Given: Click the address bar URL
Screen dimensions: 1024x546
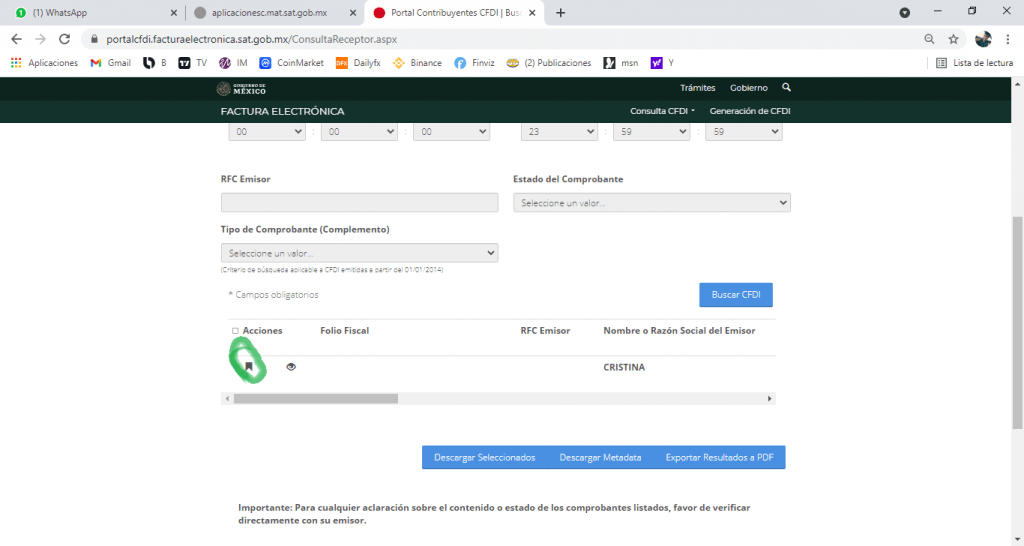Looking at the screenshot, I should [x=251, y=39].
